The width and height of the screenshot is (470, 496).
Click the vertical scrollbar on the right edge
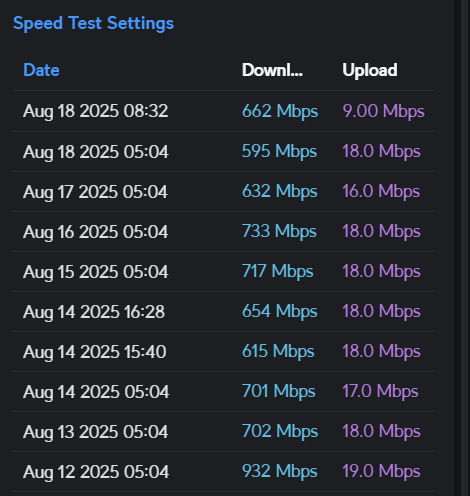tap(465, 248)
